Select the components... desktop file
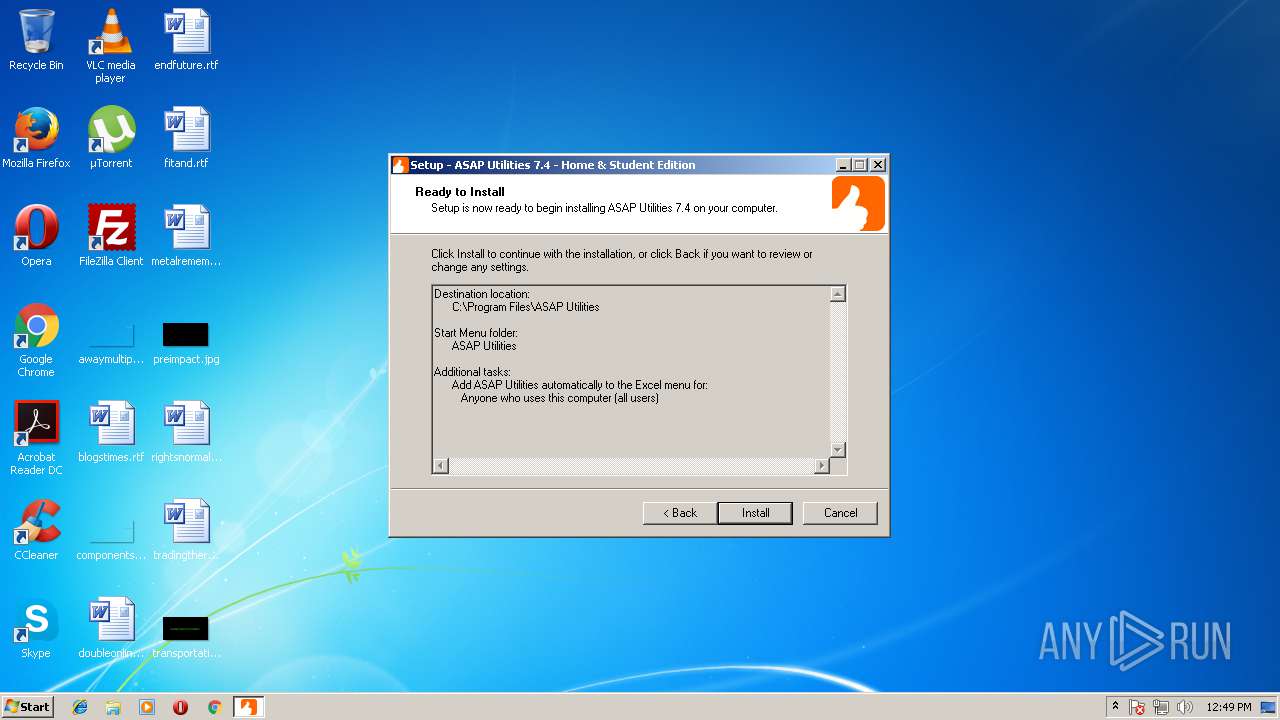The image size is (1280, 720). pos(111,538)
